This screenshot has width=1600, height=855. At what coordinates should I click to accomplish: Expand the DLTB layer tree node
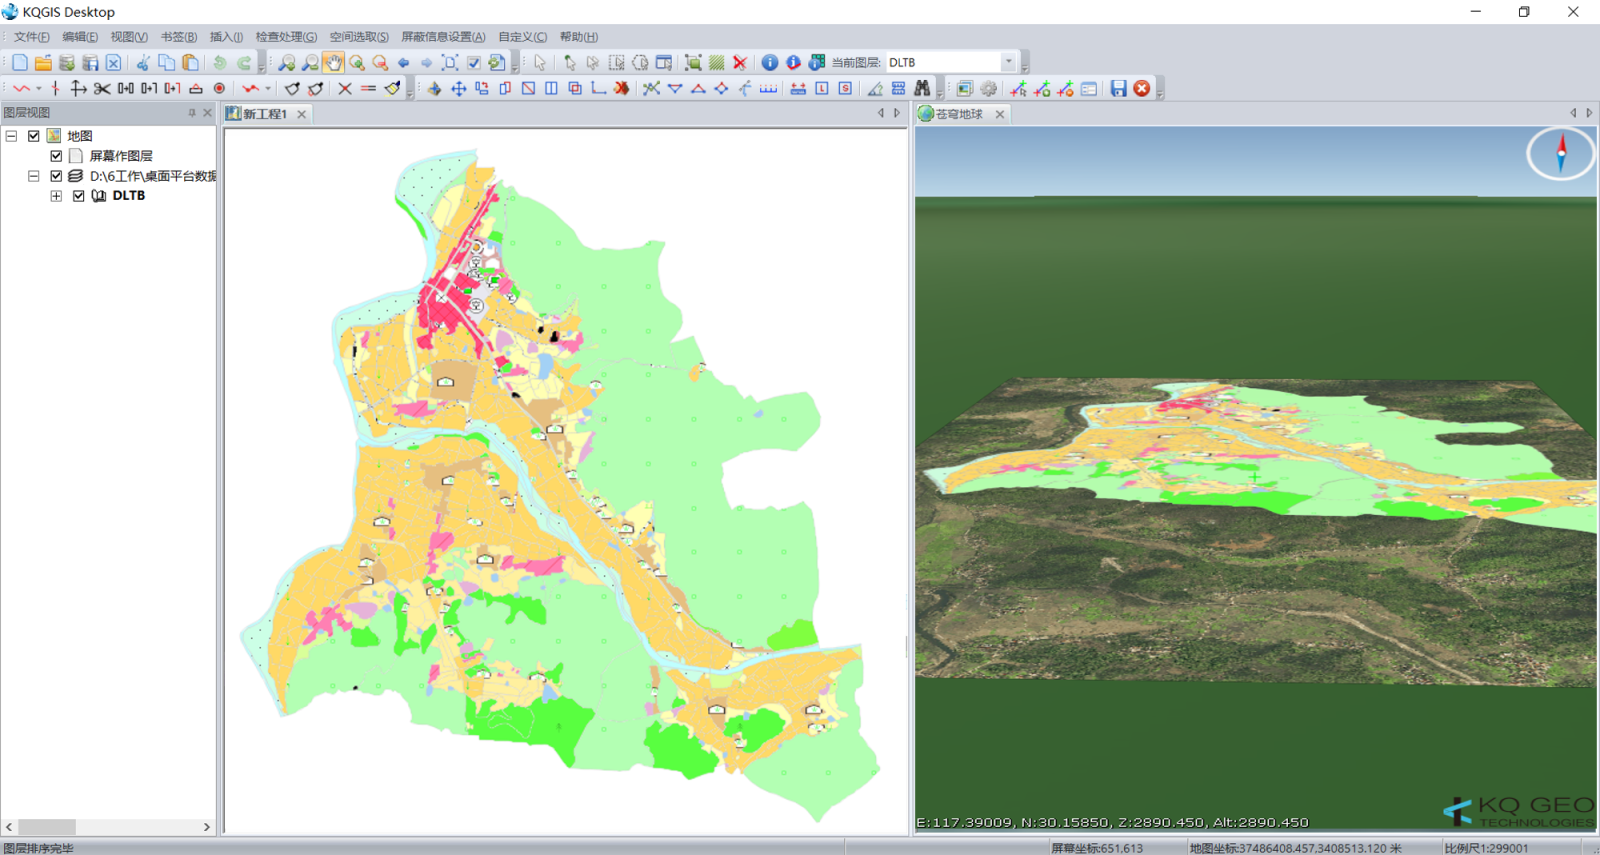point(56,196)
